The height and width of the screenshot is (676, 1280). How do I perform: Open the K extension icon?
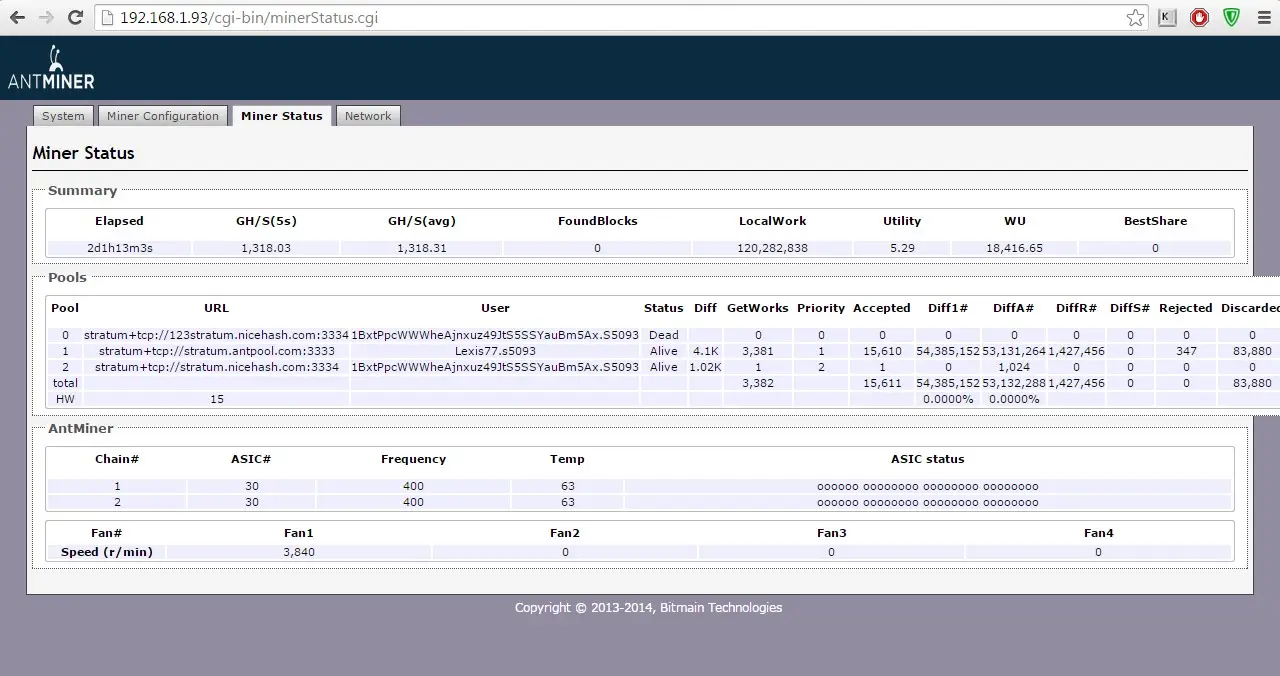(x=1168, y=18)
